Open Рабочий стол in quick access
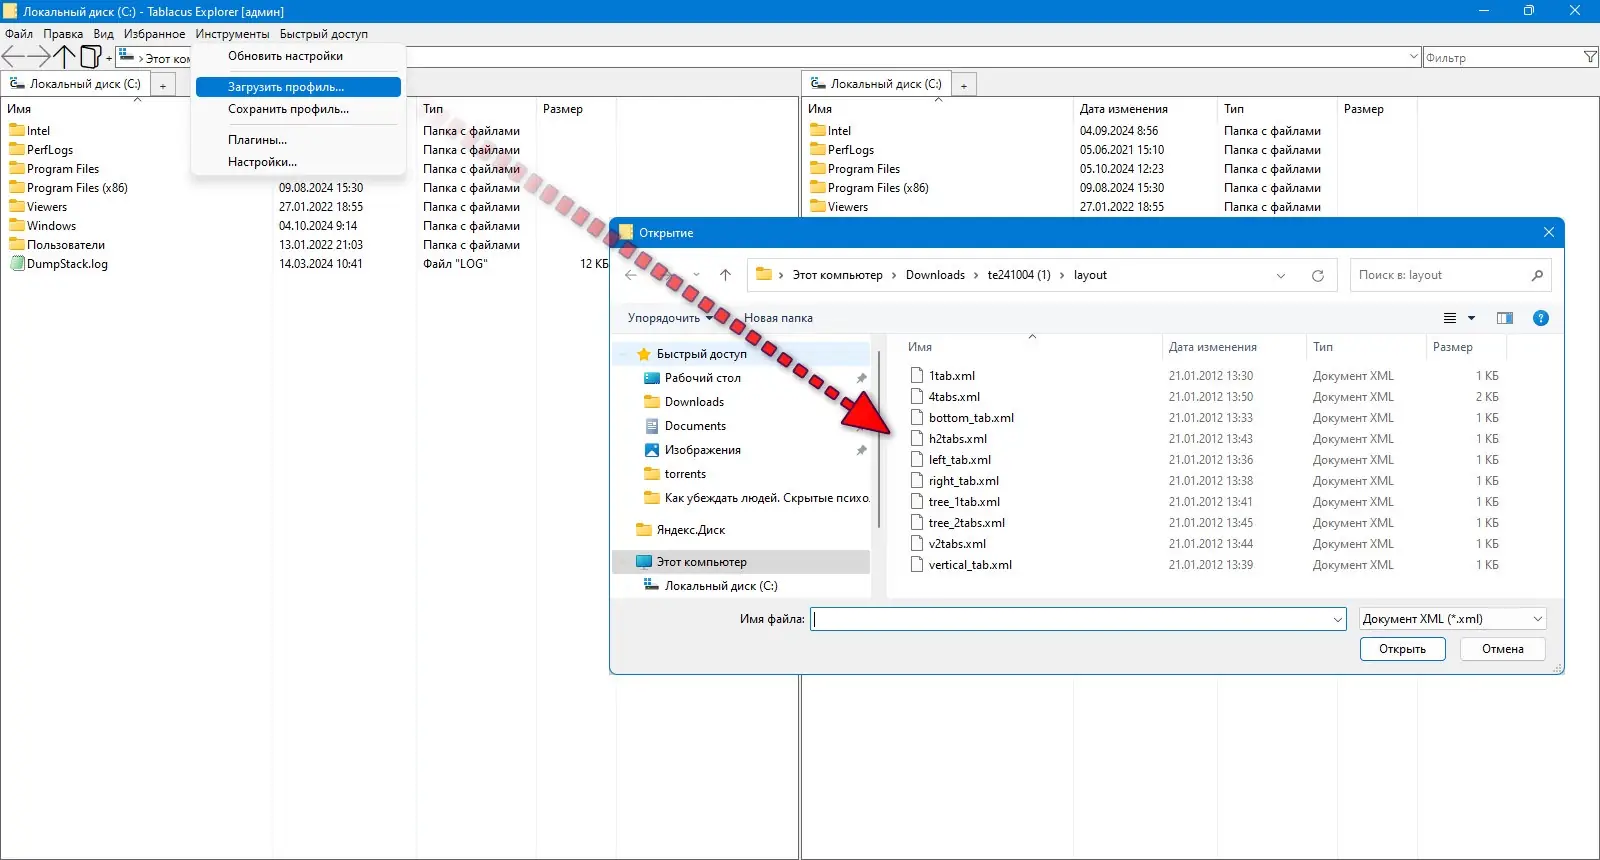Viewport: 1600px width, 860px height. click(x=702, y=378)
